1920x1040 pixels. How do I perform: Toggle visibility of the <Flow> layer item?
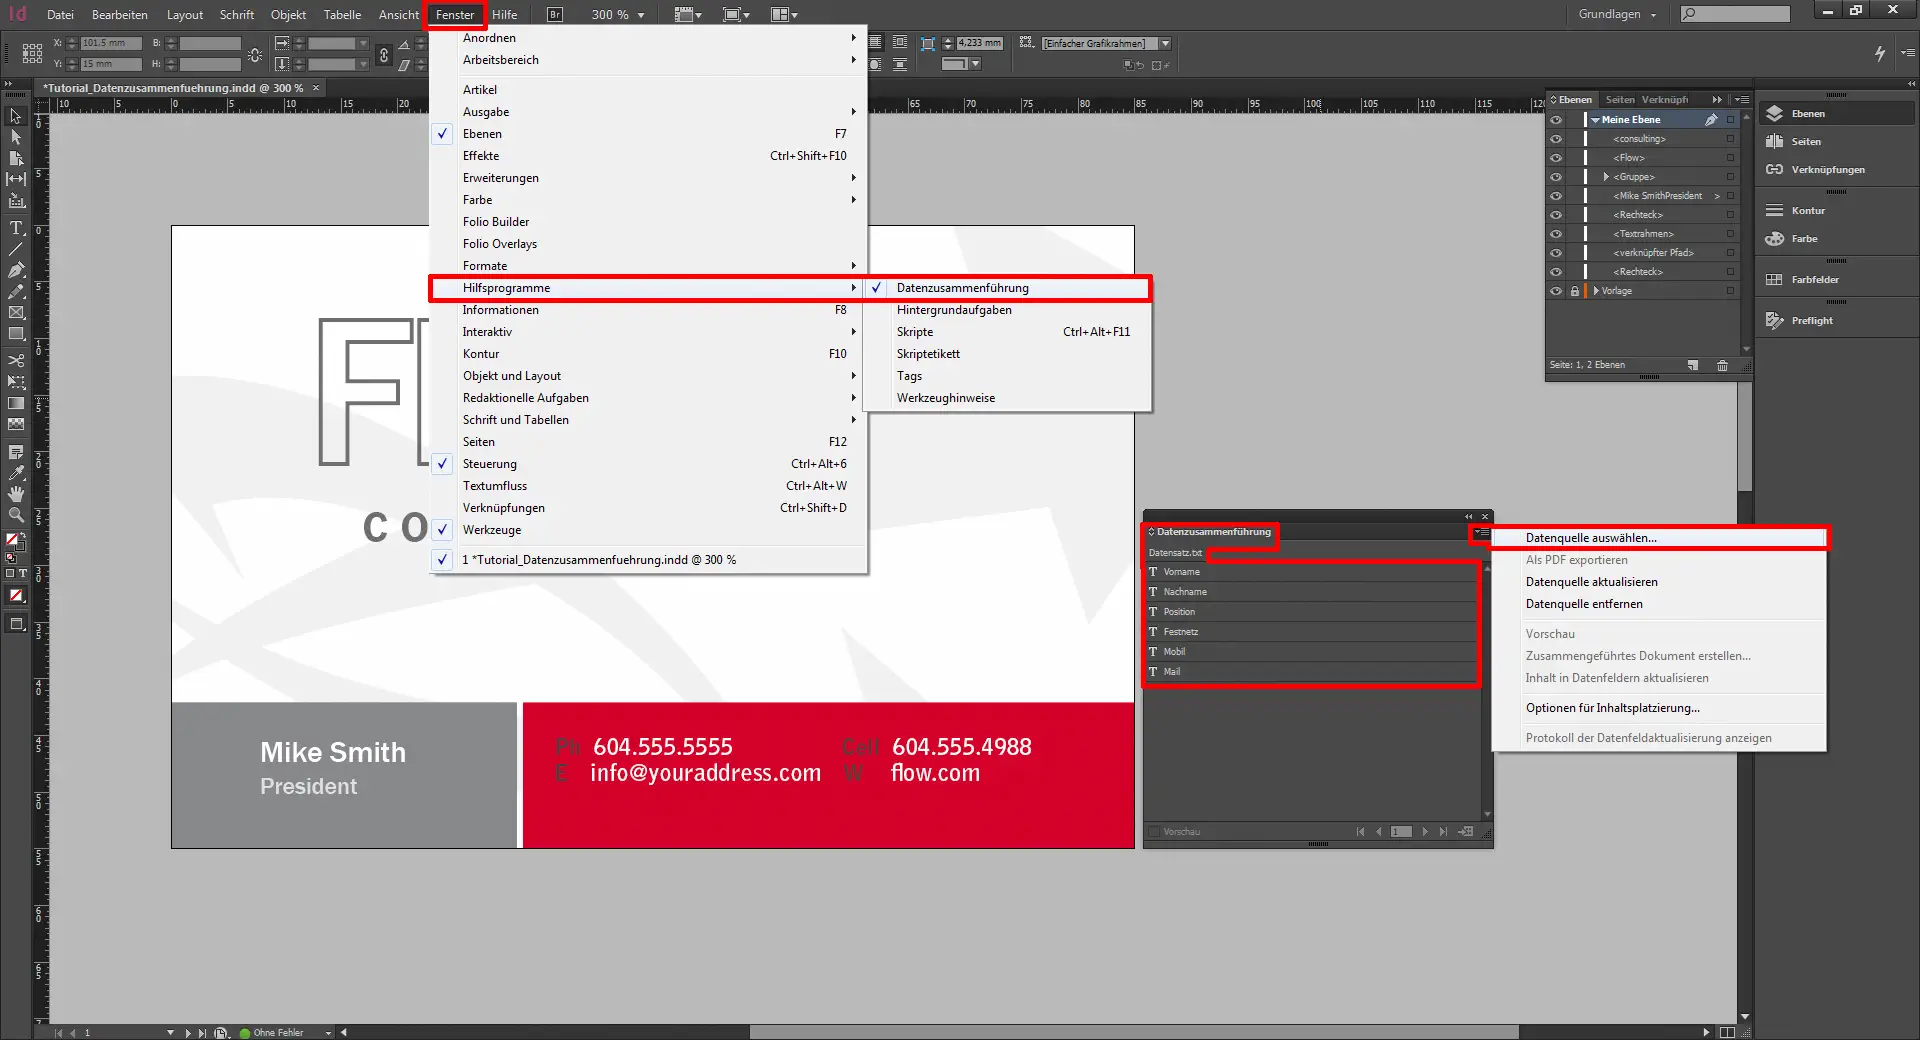(x=1556, y=158)
